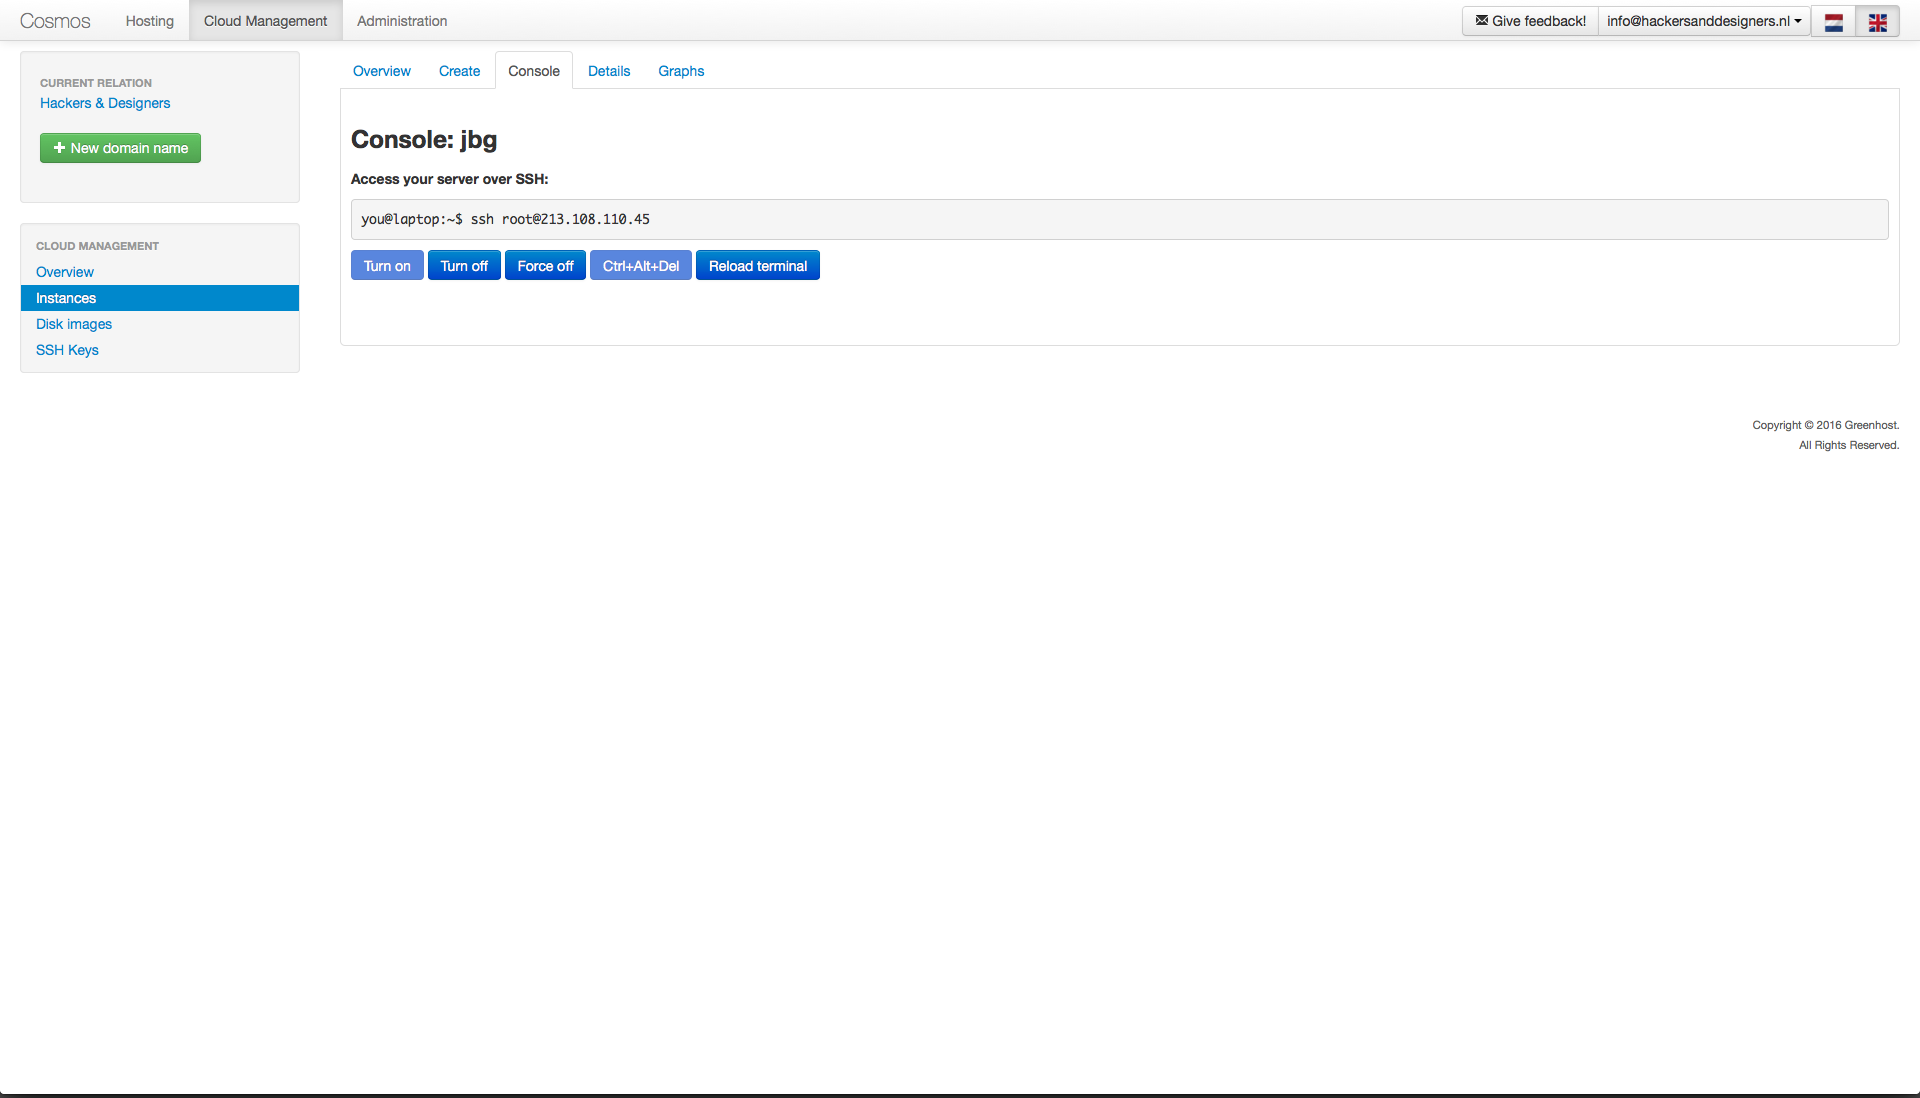Image resolution: width=1920 pixels, height=1098 pixels.
Task: Click the Force off button
Action: click(x=545, y=266)
